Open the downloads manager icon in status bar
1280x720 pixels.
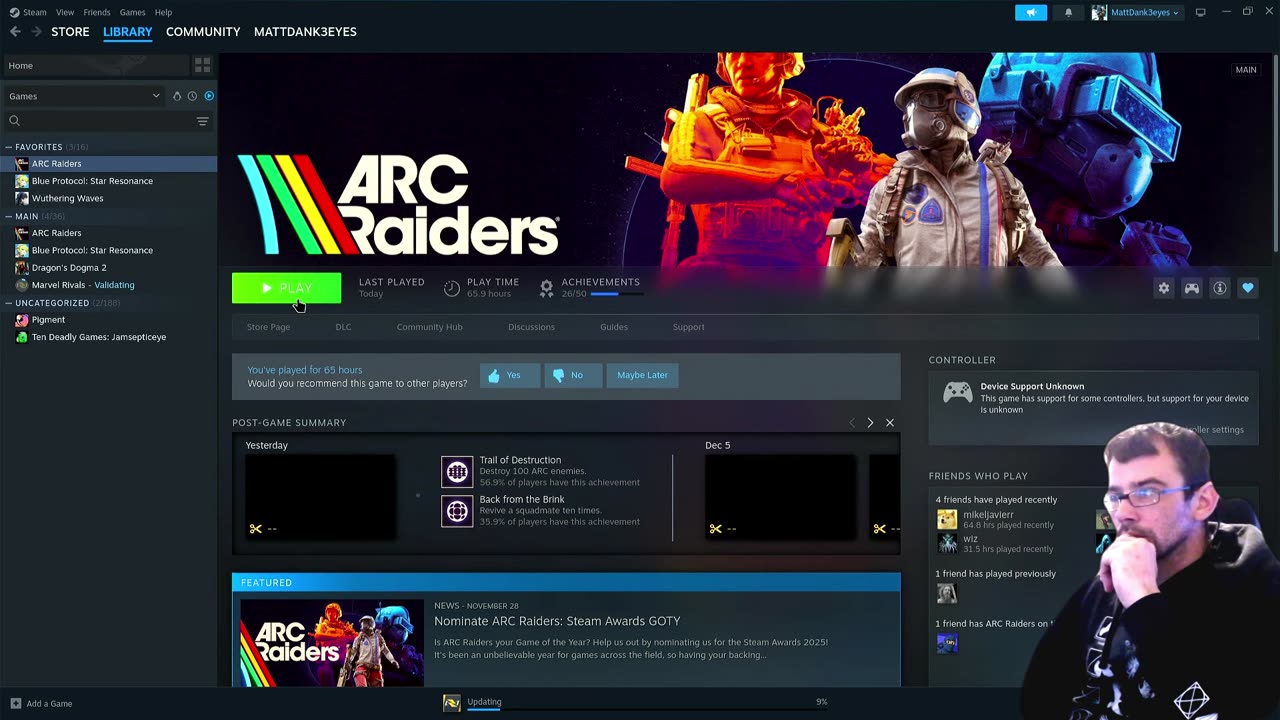pos(452,703)
